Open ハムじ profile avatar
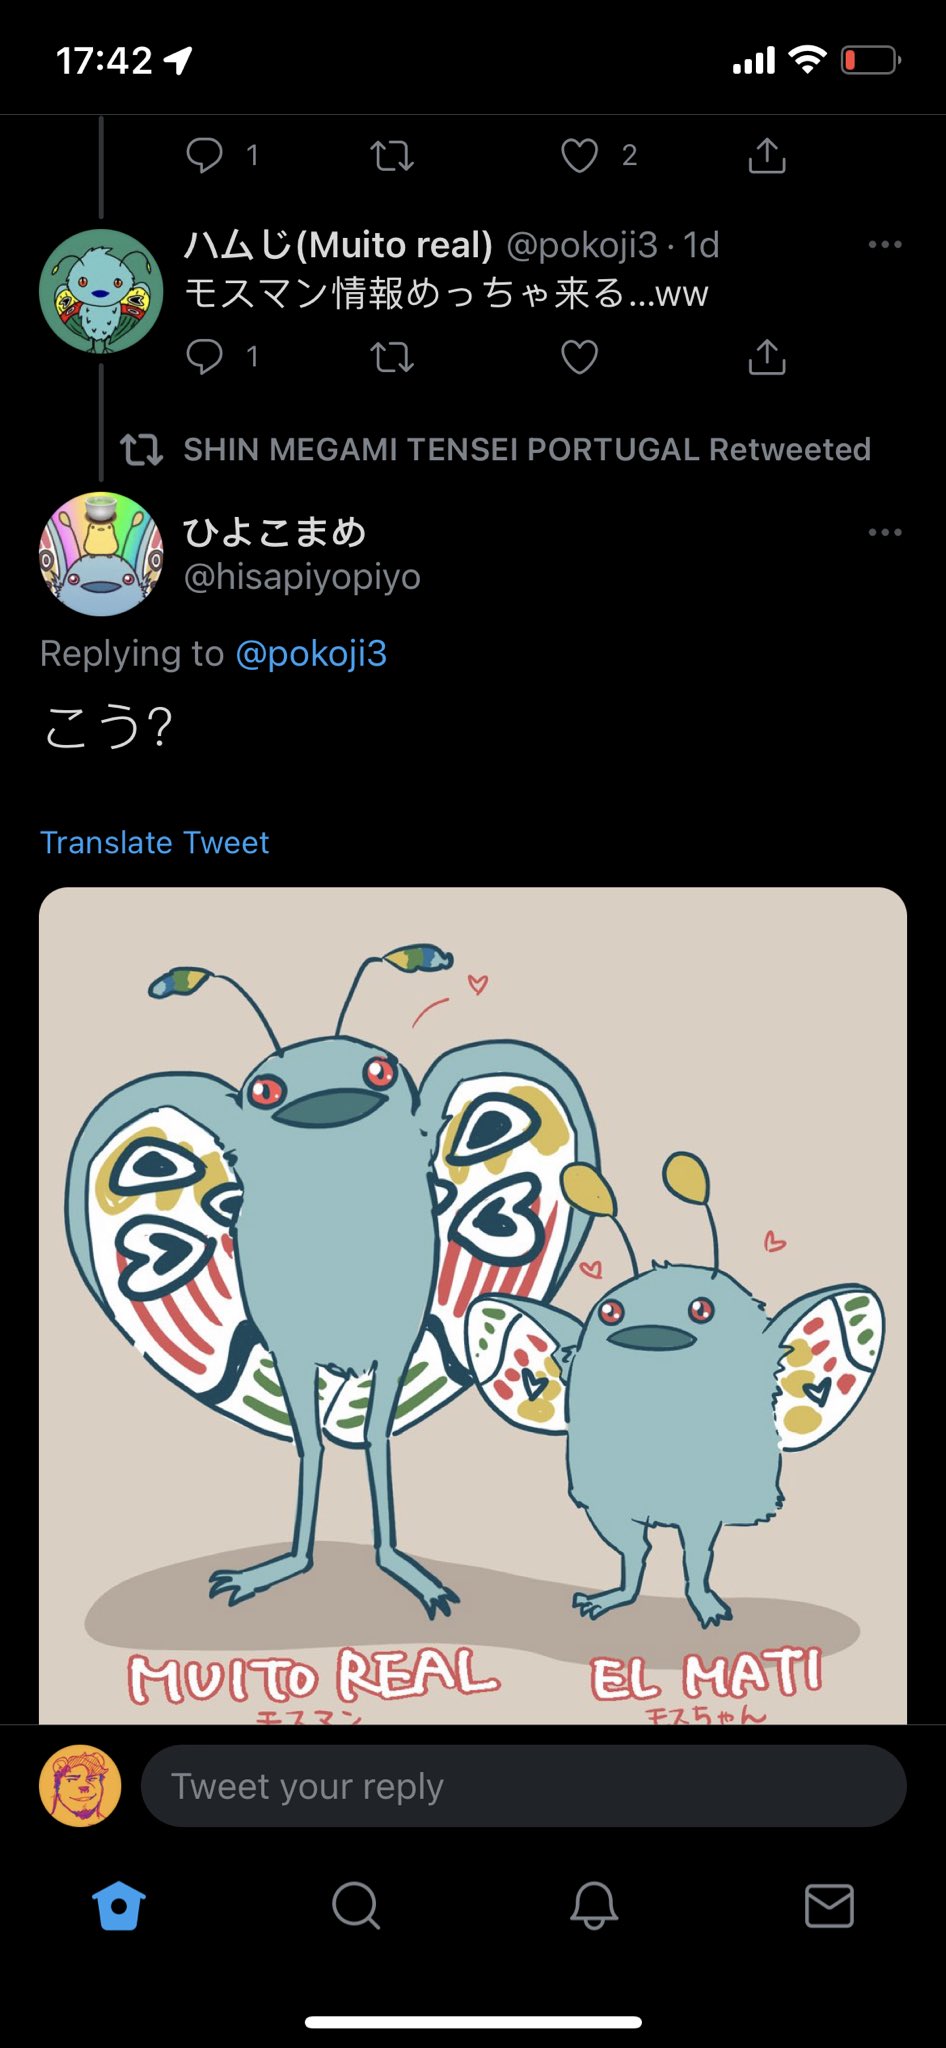The width and height of the screenshot is (946, 2048). coord(101,291)
